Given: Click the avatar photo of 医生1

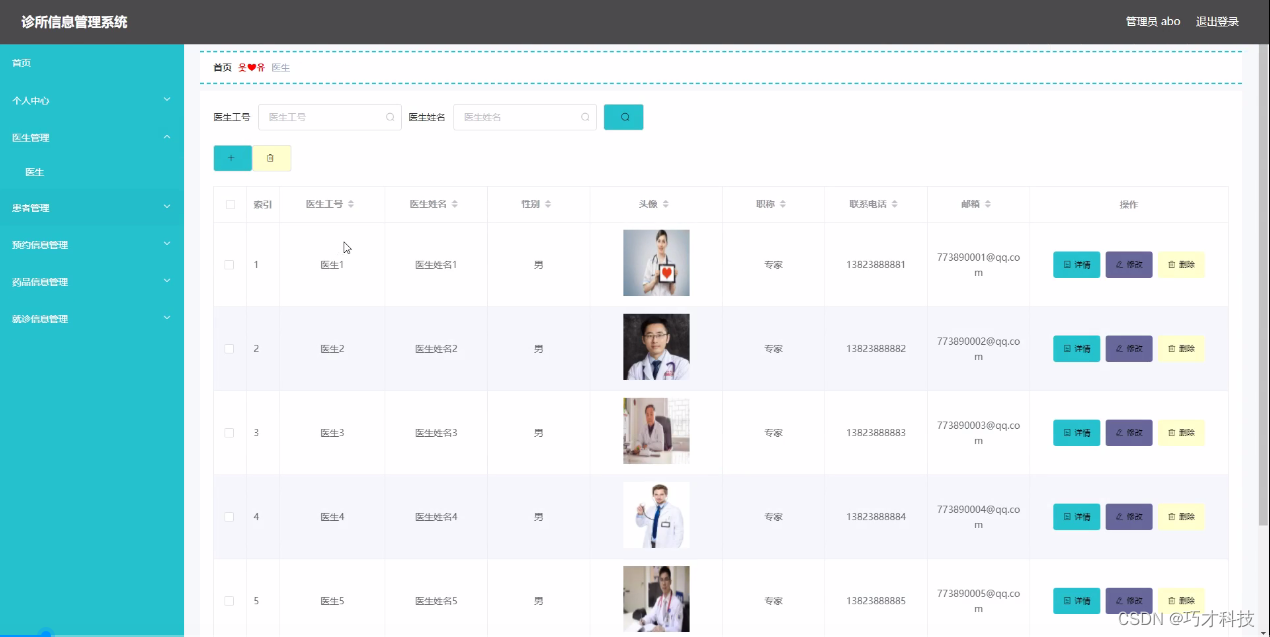Looking at the screenshot, I should tap(656, 263).
